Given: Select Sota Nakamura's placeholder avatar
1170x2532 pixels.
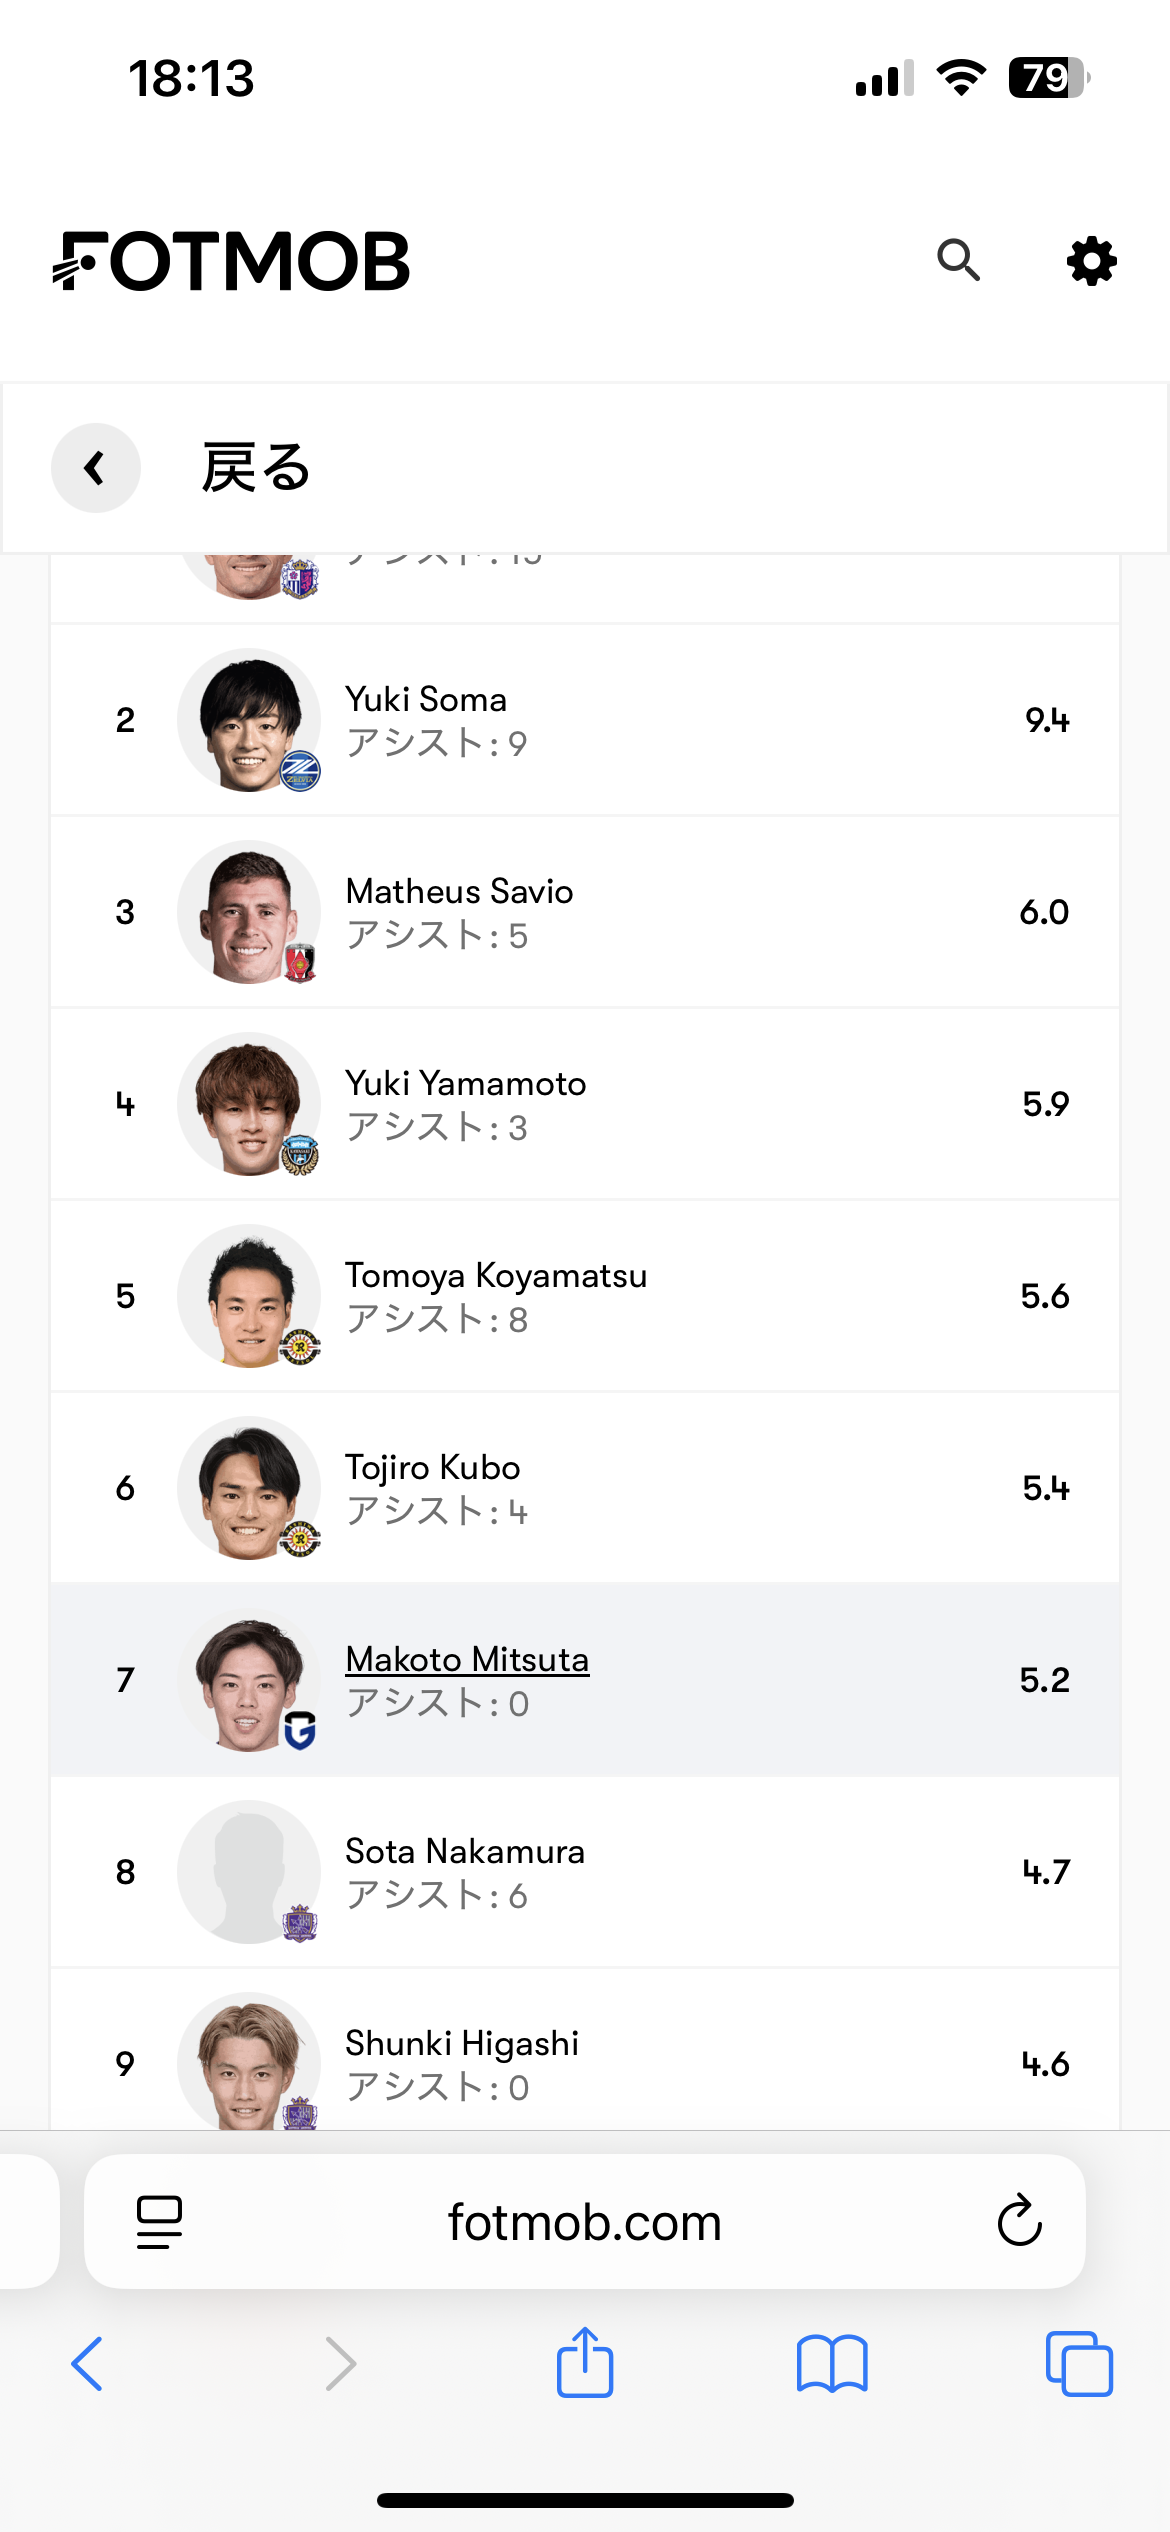Looking at the screenshot, I should tap(249, 1872).
